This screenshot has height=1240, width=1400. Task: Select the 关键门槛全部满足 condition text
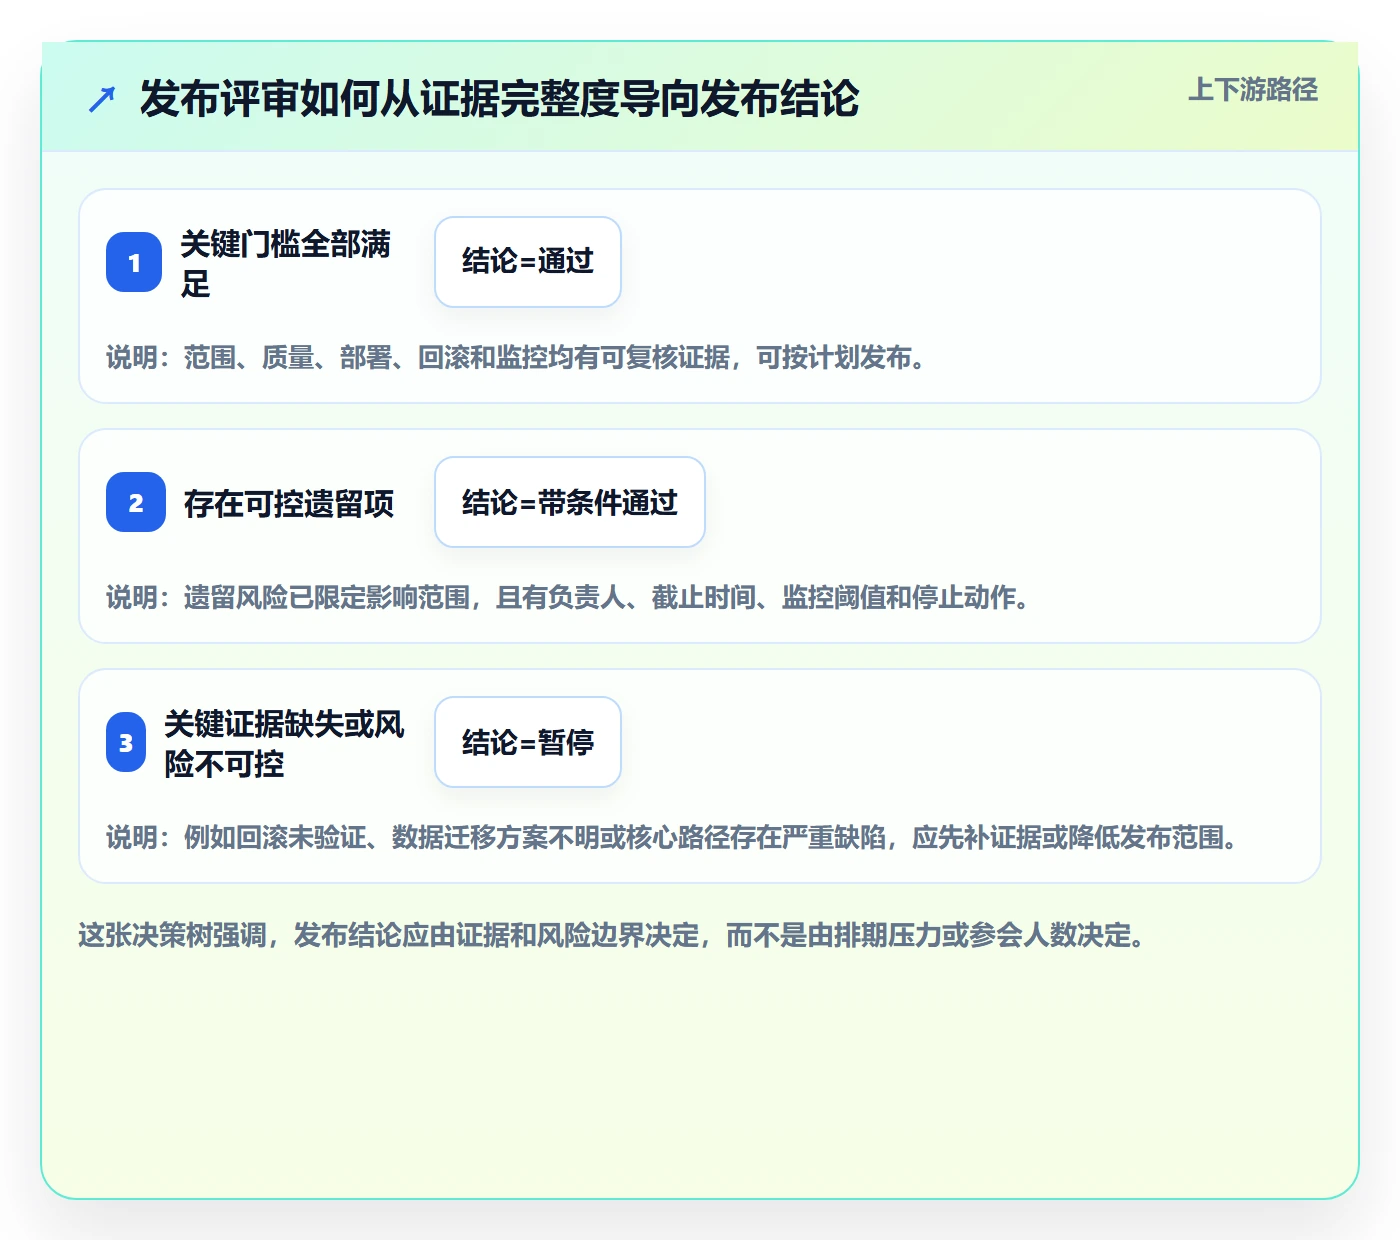point(286,263)
